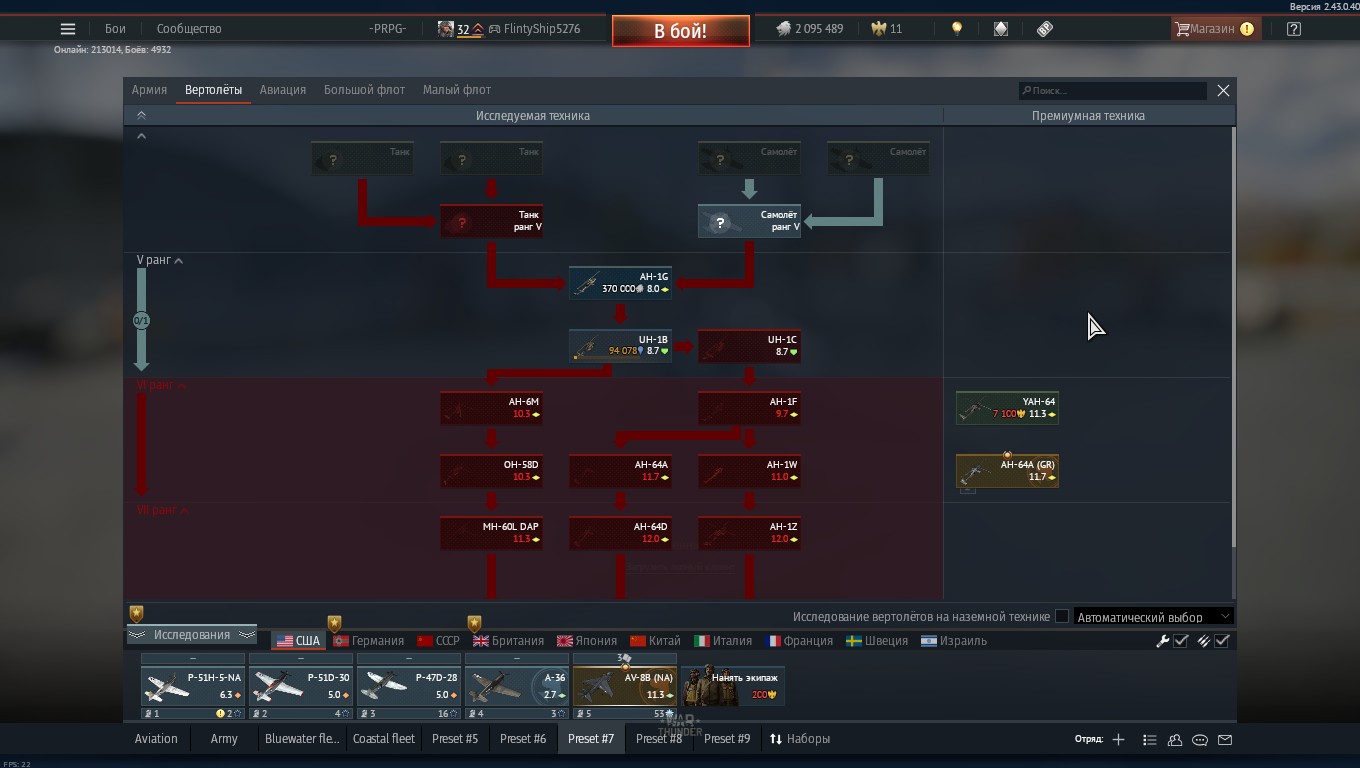
Task: Click Нанять экипаж hire crew slot
Action: (x=733, y=685)
